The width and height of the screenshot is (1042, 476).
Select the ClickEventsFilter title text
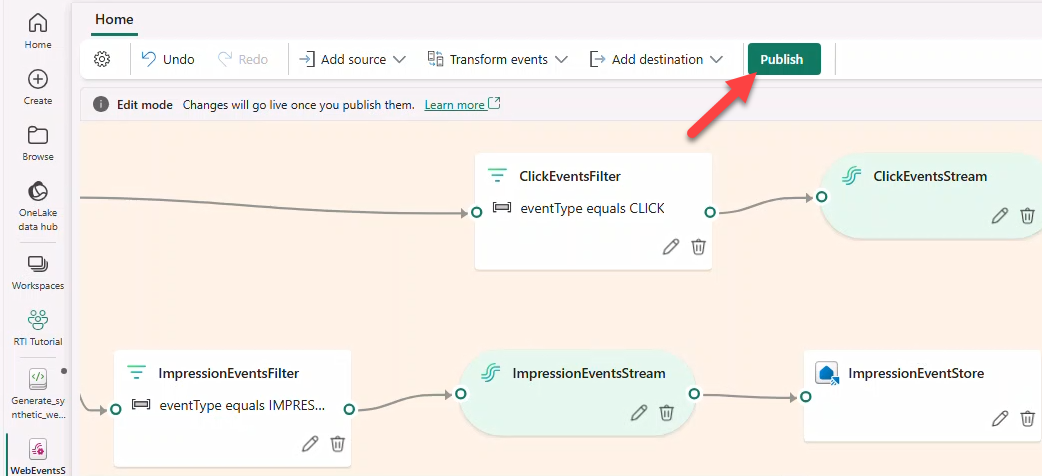[x=570, y=176]
